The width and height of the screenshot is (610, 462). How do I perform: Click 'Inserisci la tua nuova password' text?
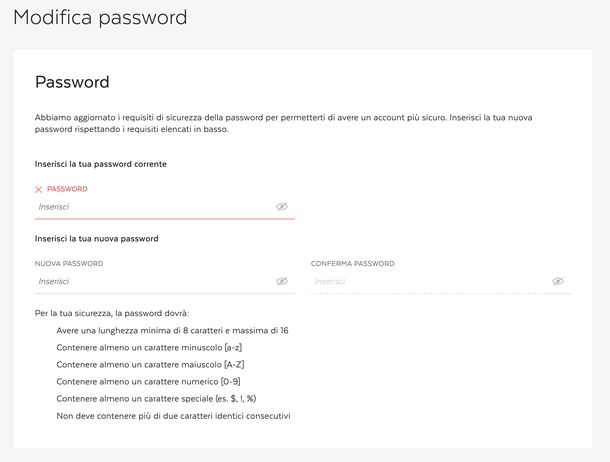pyautogui.click(x=96, y=238)
